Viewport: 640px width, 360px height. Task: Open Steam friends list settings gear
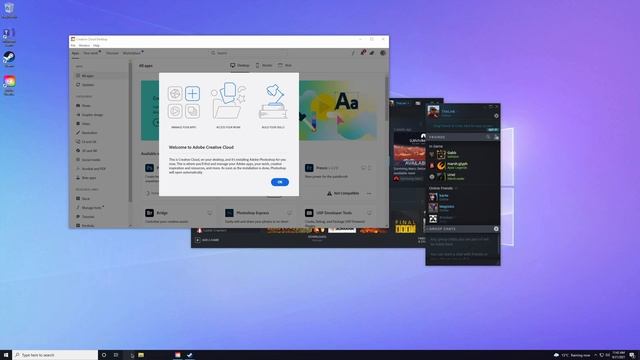coord(496,116)
